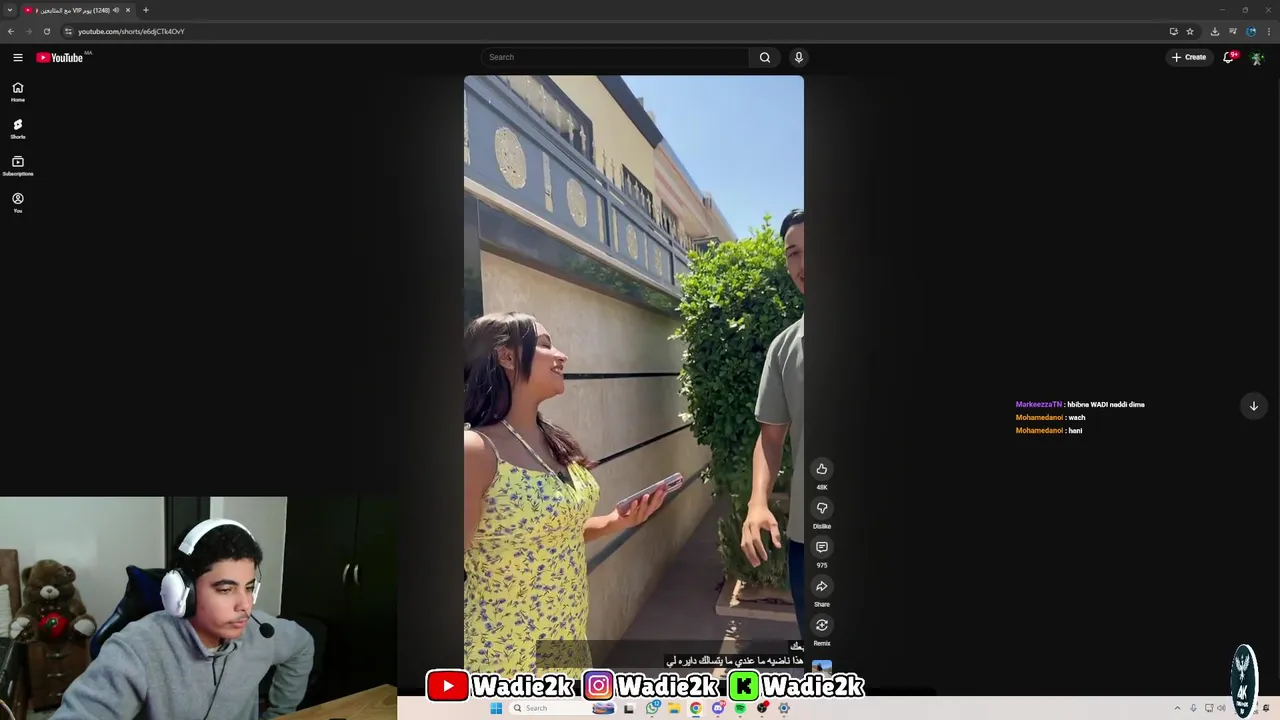Screen dimensions: 1280x720
Task: Reload the YouTube page
Action: click(46, 31)
